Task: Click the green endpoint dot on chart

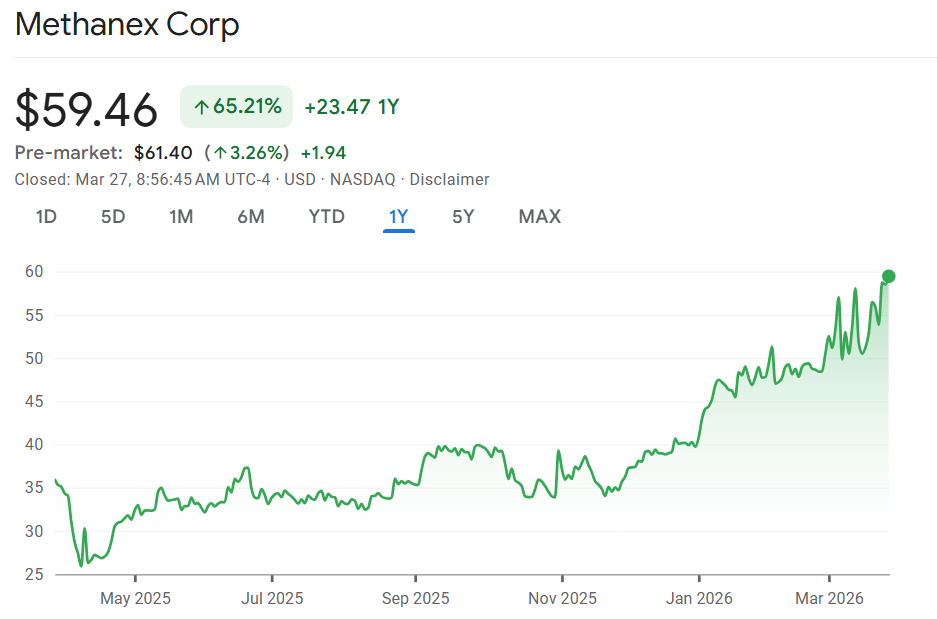Action: pyautogui.click(x=888, y=276)
